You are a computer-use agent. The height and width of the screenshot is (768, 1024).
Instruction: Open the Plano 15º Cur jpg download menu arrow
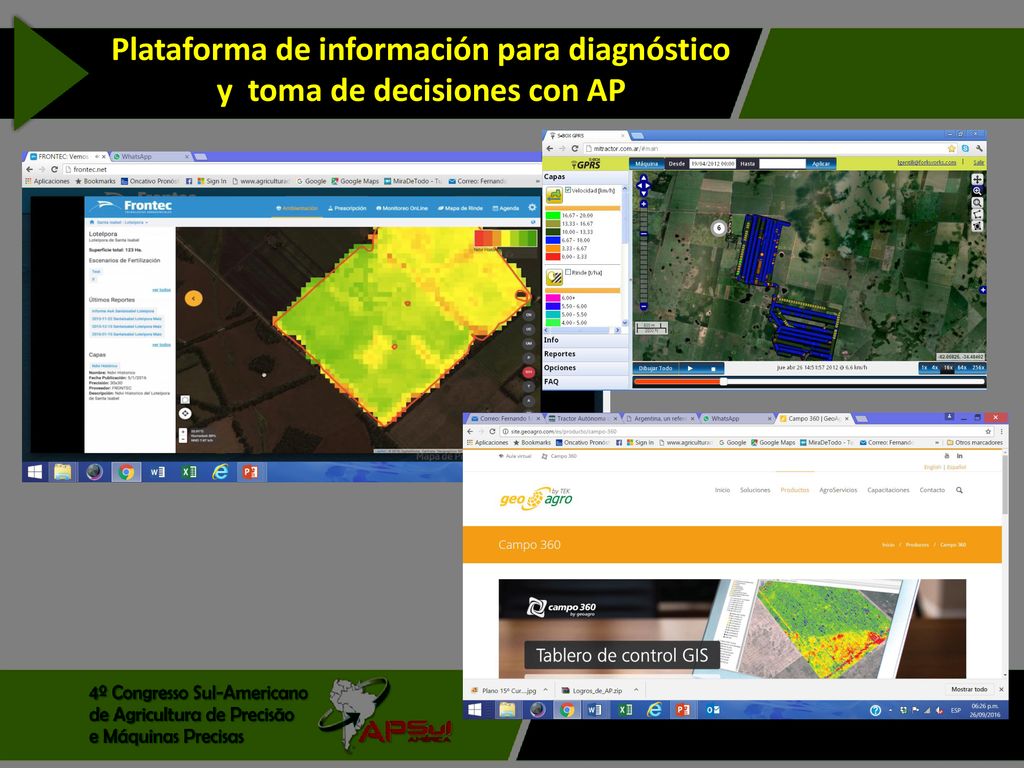(x=545, y=690)
